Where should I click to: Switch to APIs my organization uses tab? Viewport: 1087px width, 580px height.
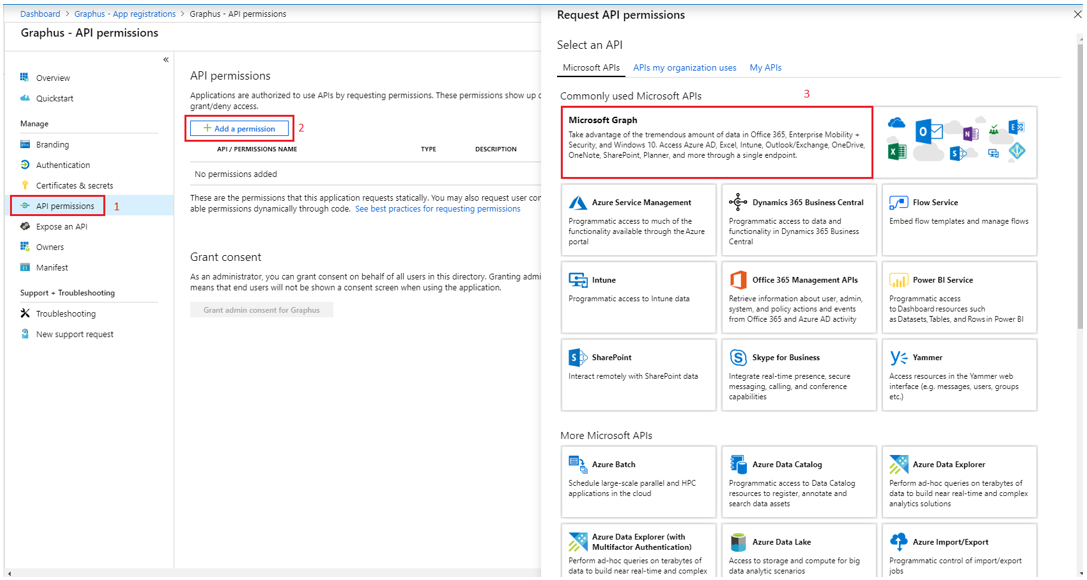tap(685, 68)
